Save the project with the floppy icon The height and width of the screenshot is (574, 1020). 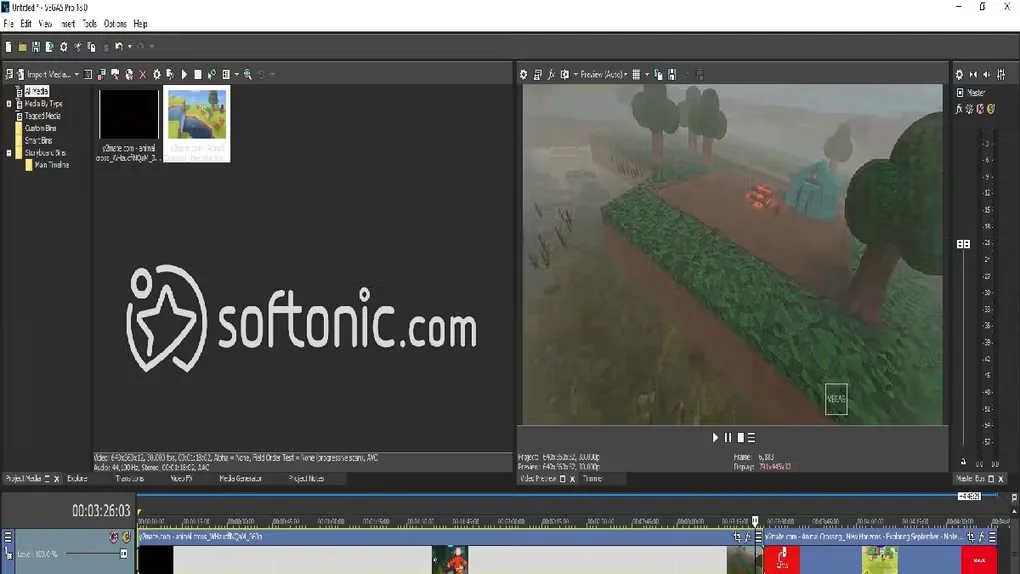pyautogui.click(x=36, y=47)
